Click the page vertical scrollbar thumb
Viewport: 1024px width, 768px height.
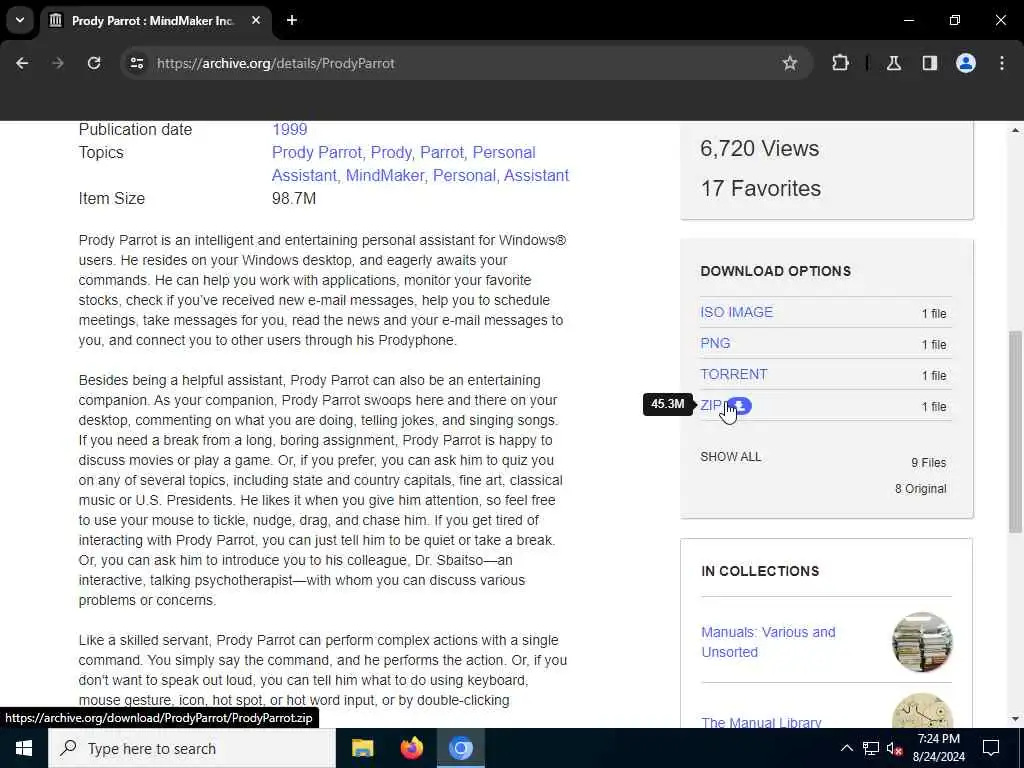[x=1015, y=431]
